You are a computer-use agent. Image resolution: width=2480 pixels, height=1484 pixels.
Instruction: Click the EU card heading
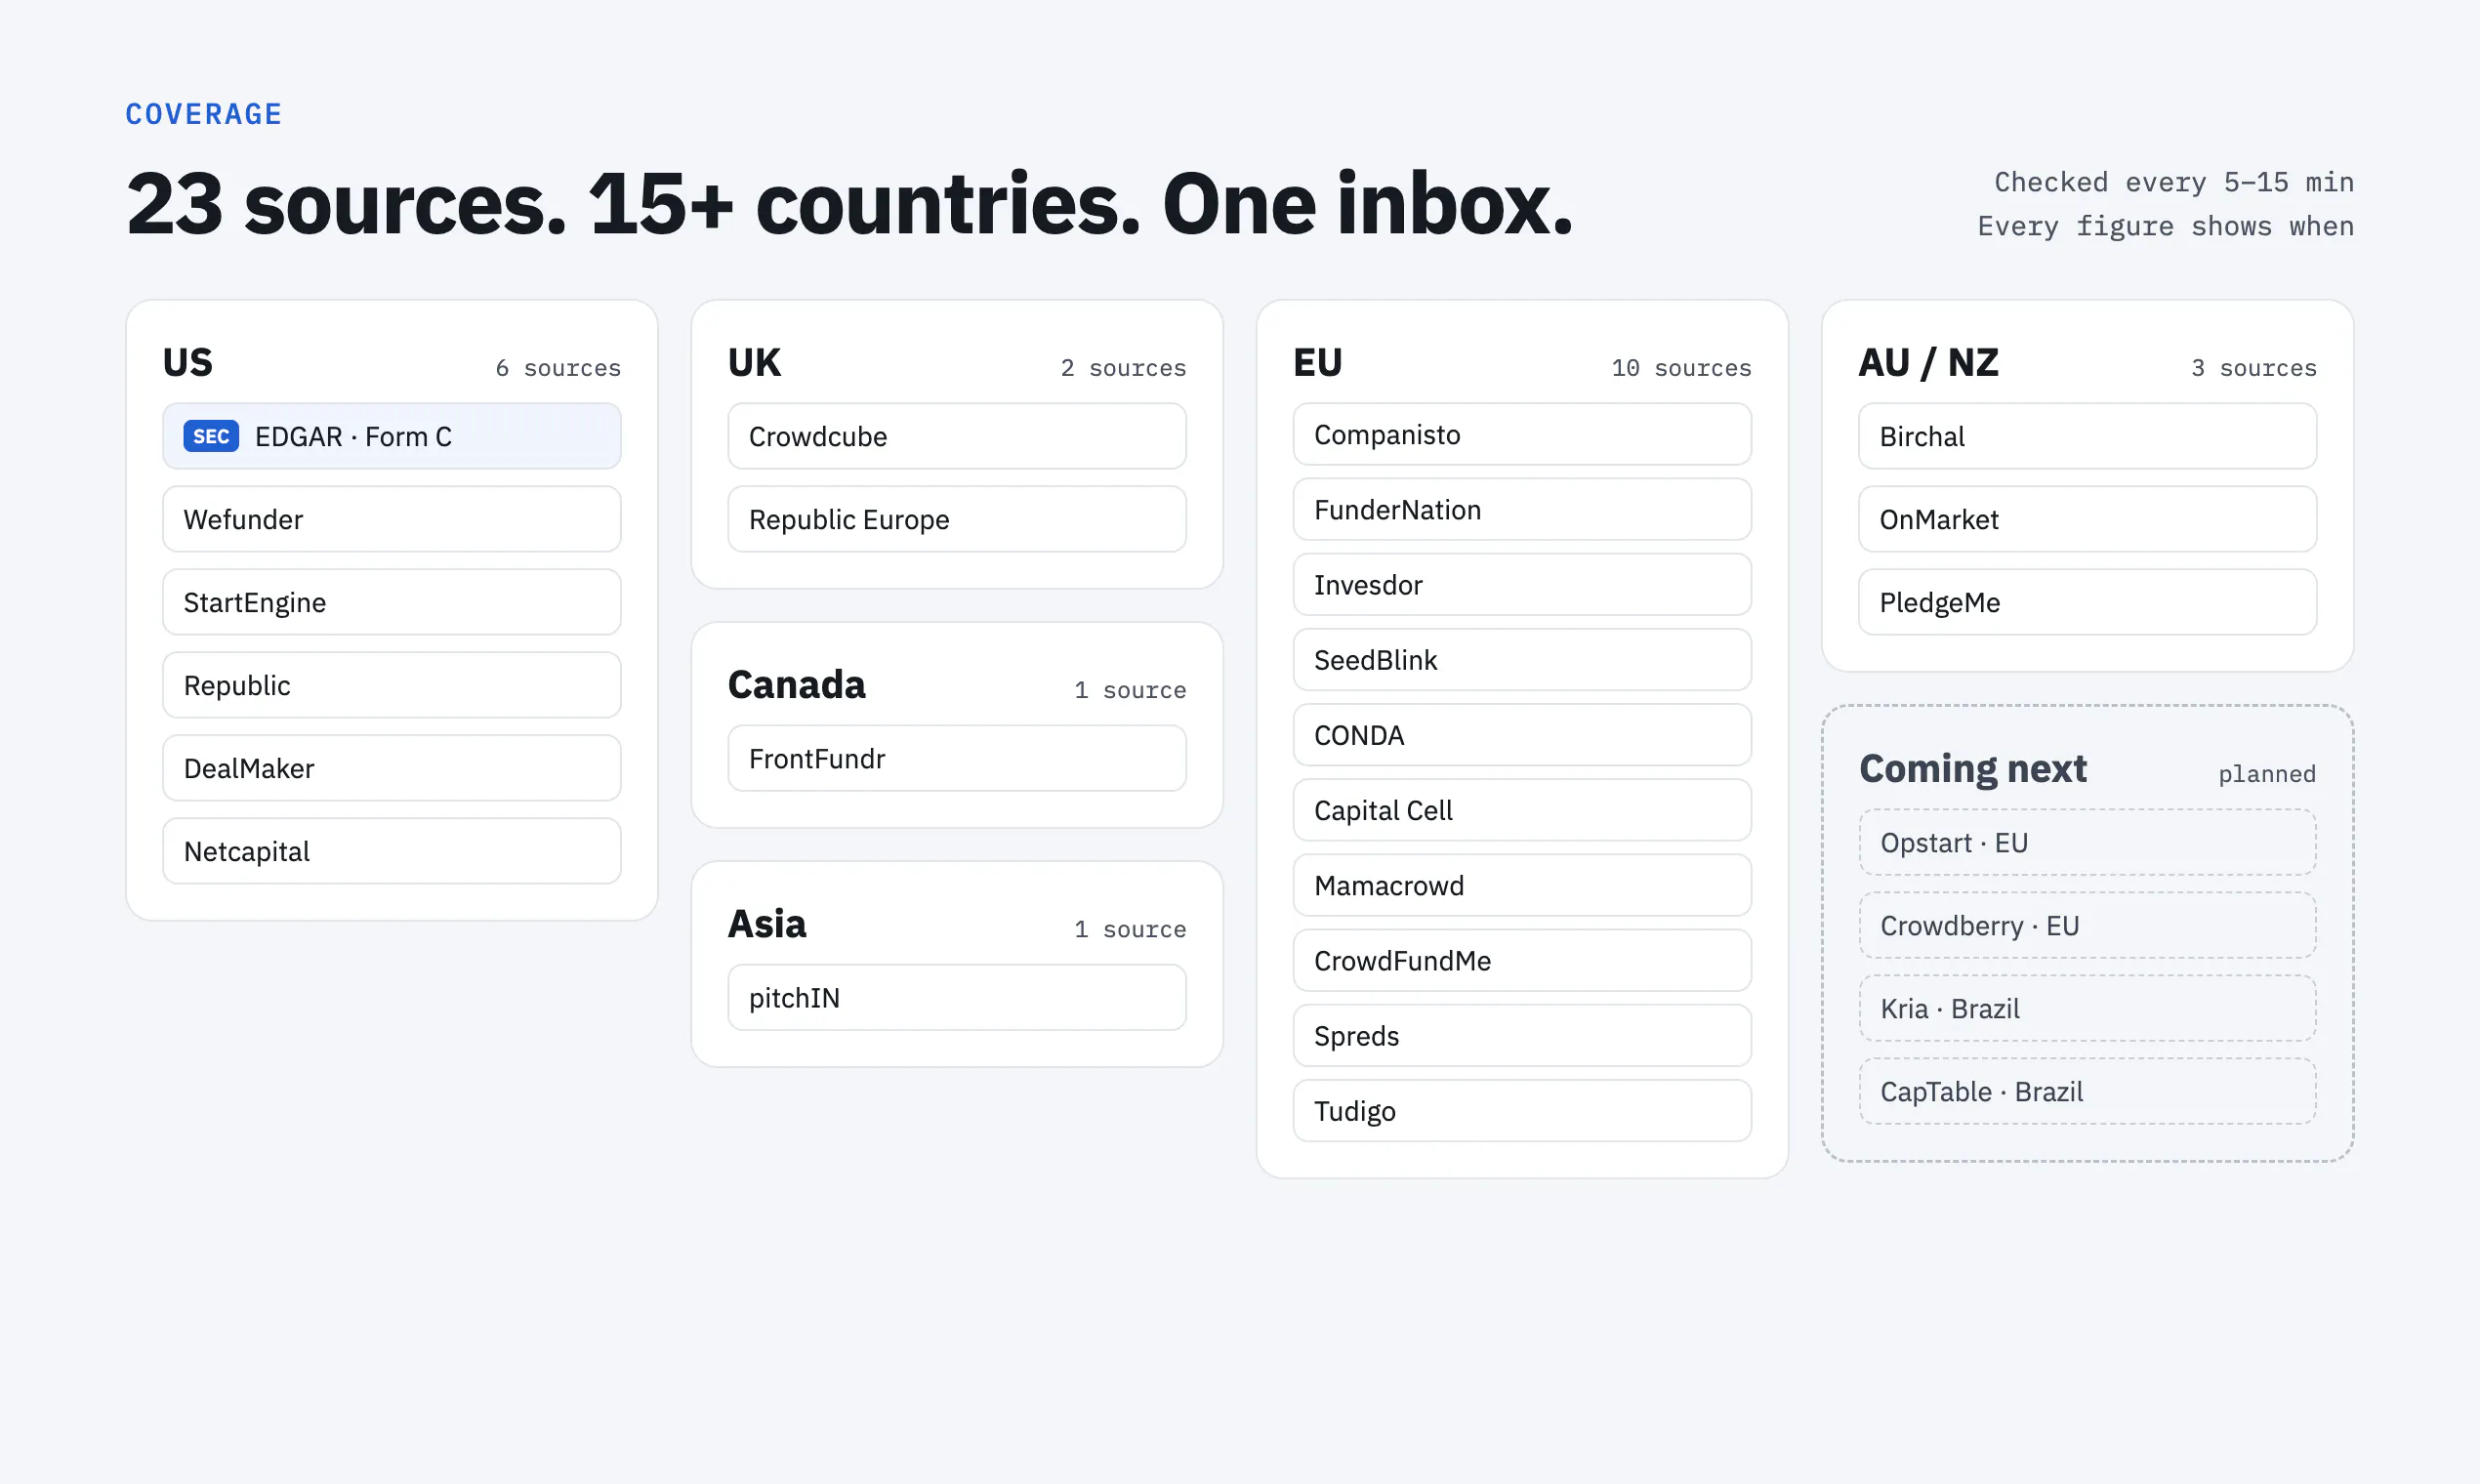click(1318, 362)
